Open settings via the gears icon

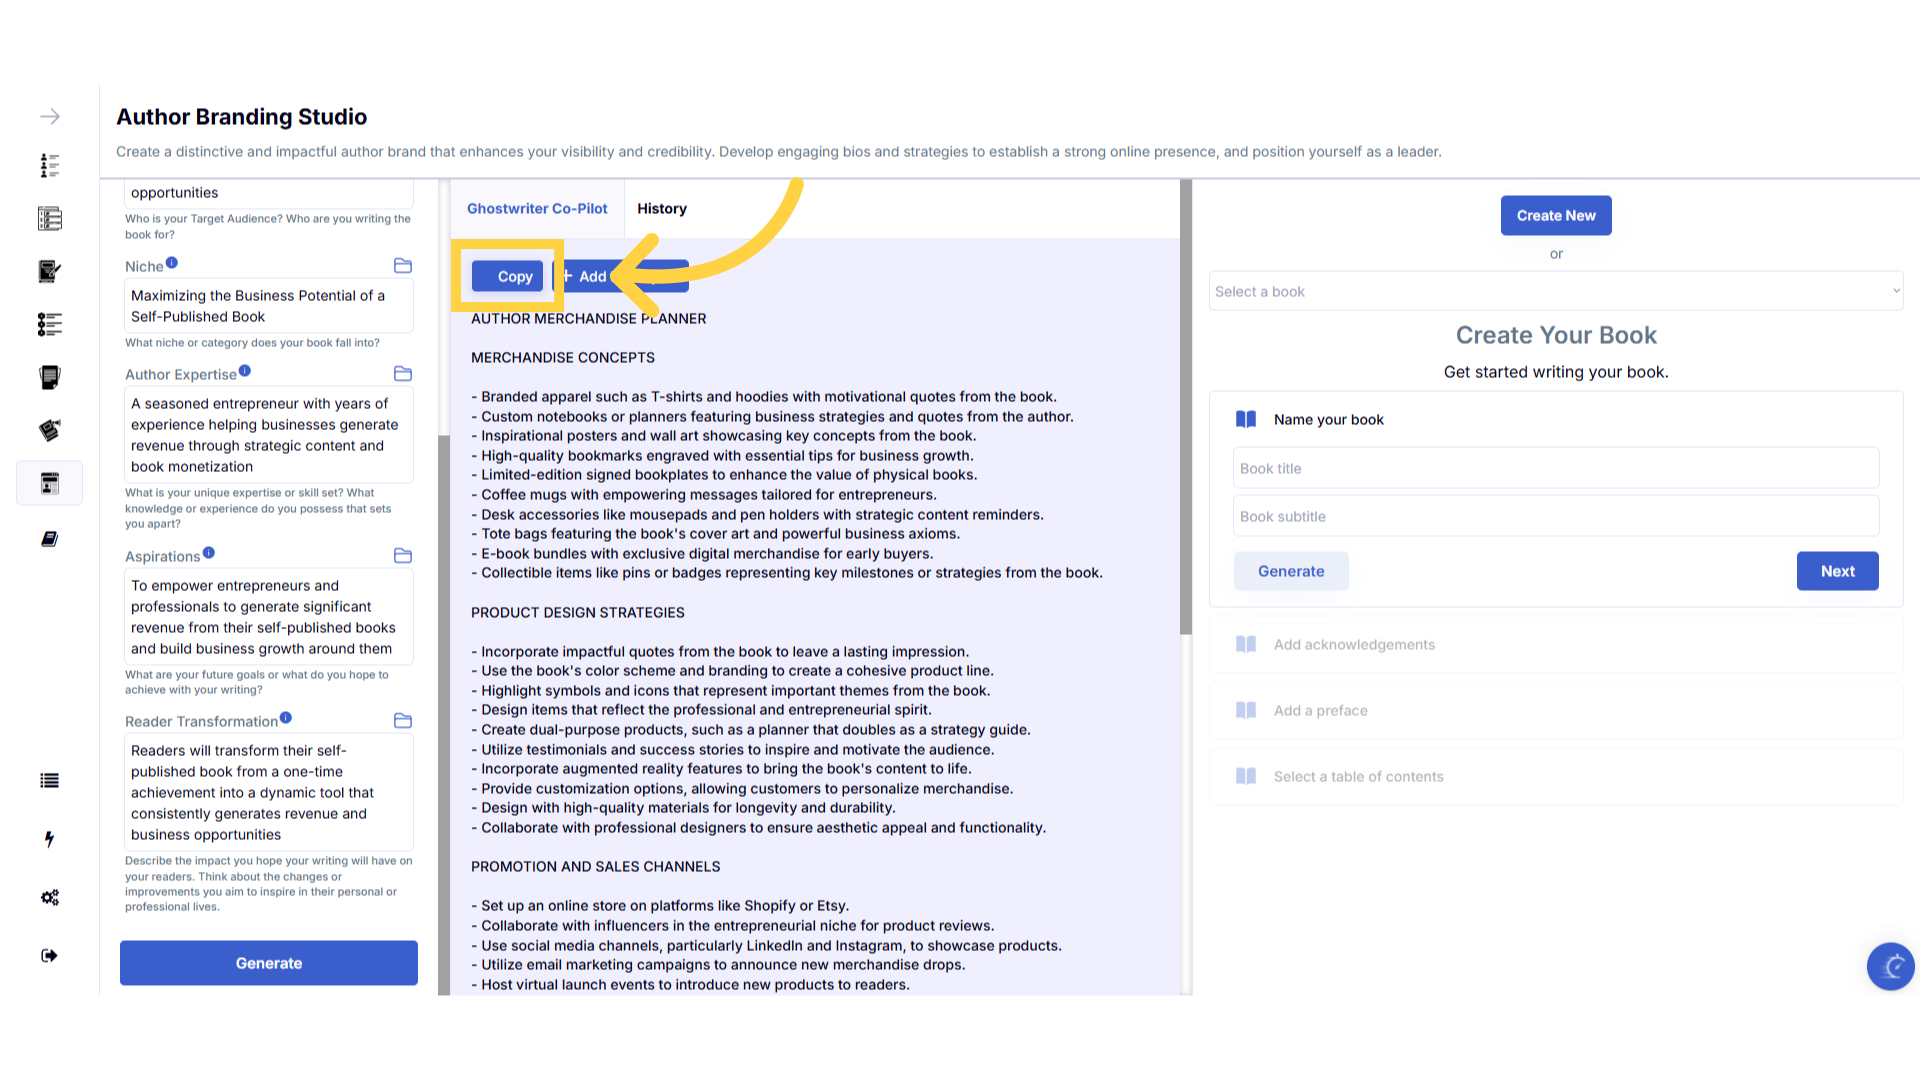[49, 897]
